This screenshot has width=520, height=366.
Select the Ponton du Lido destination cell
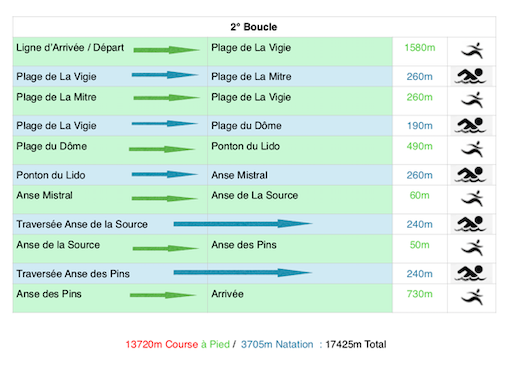coord(300,150)
